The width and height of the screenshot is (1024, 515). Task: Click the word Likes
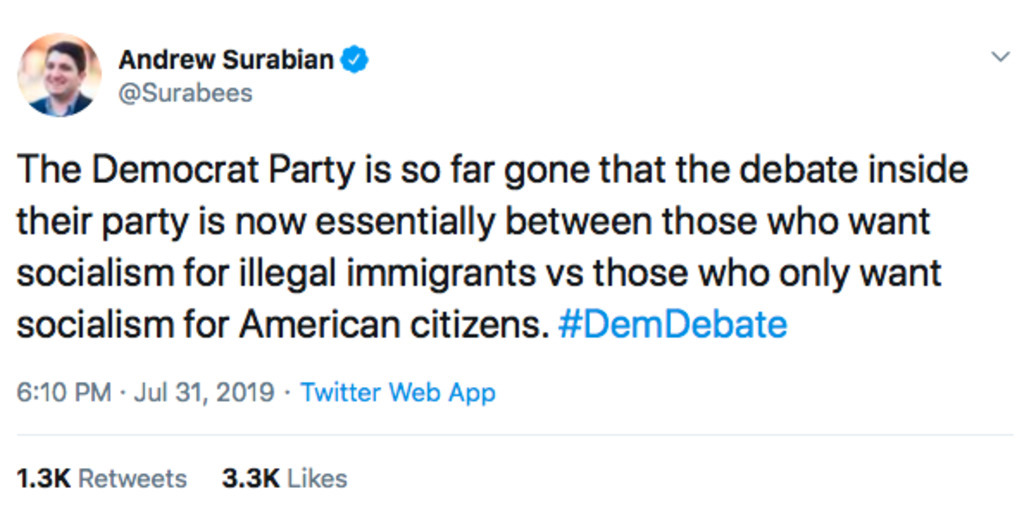tap(317, 478)
